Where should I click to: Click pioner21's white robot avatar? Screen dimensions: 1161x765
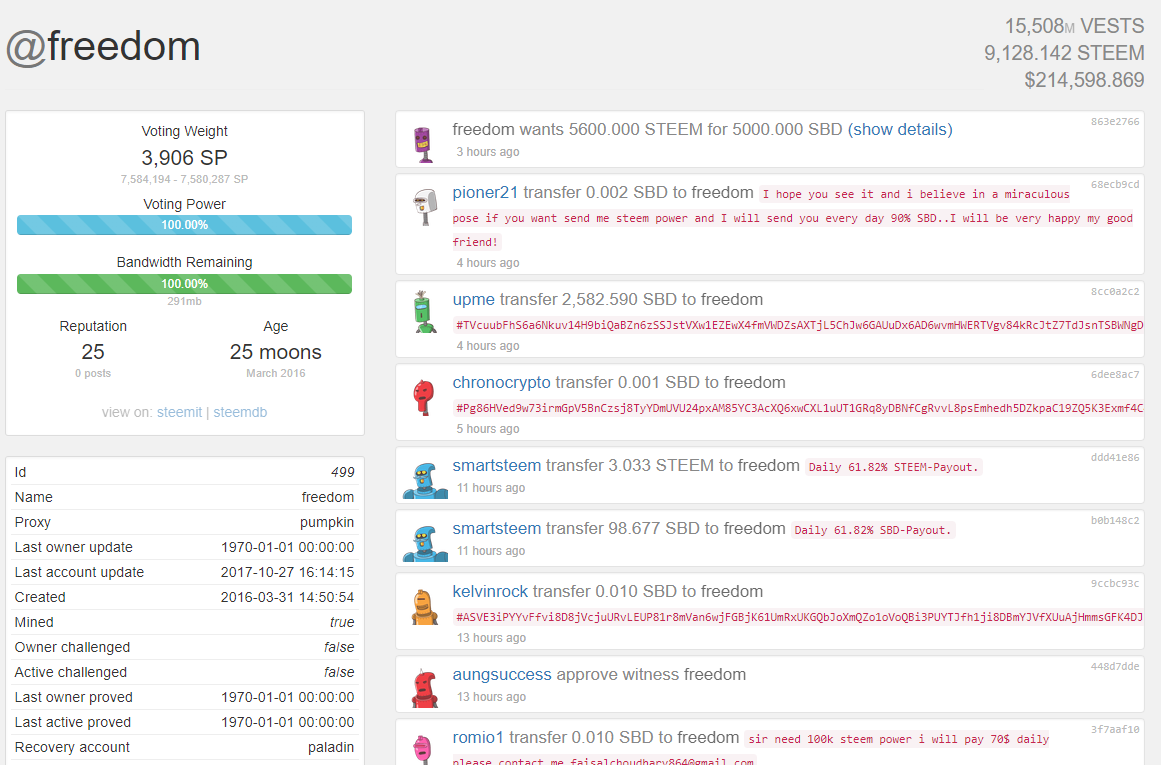tap(424, 207)
